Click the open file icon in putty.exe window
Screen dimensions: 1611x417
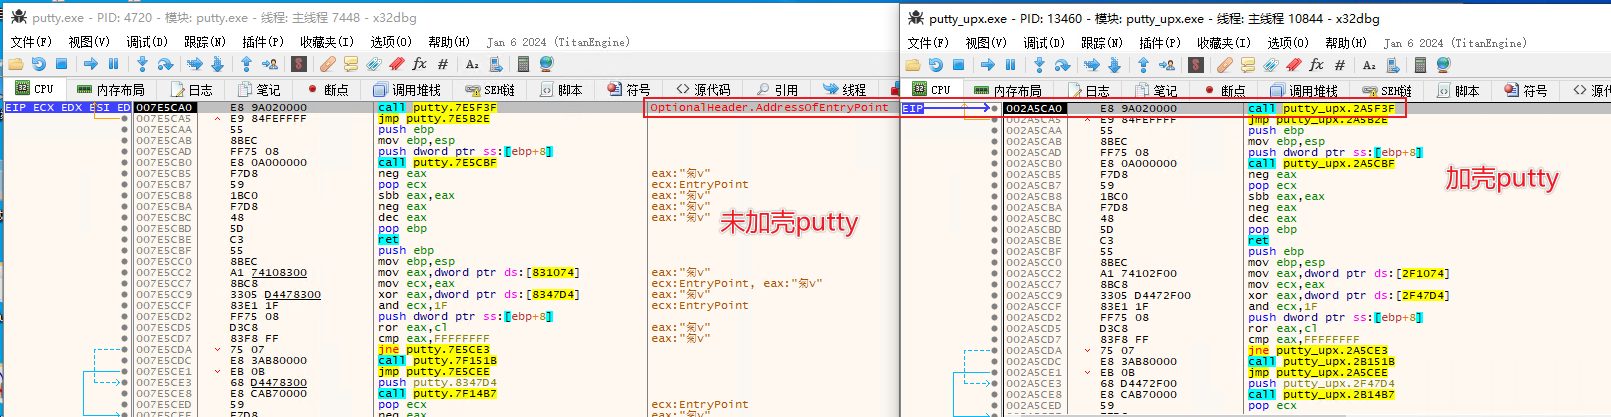point(16,64)
